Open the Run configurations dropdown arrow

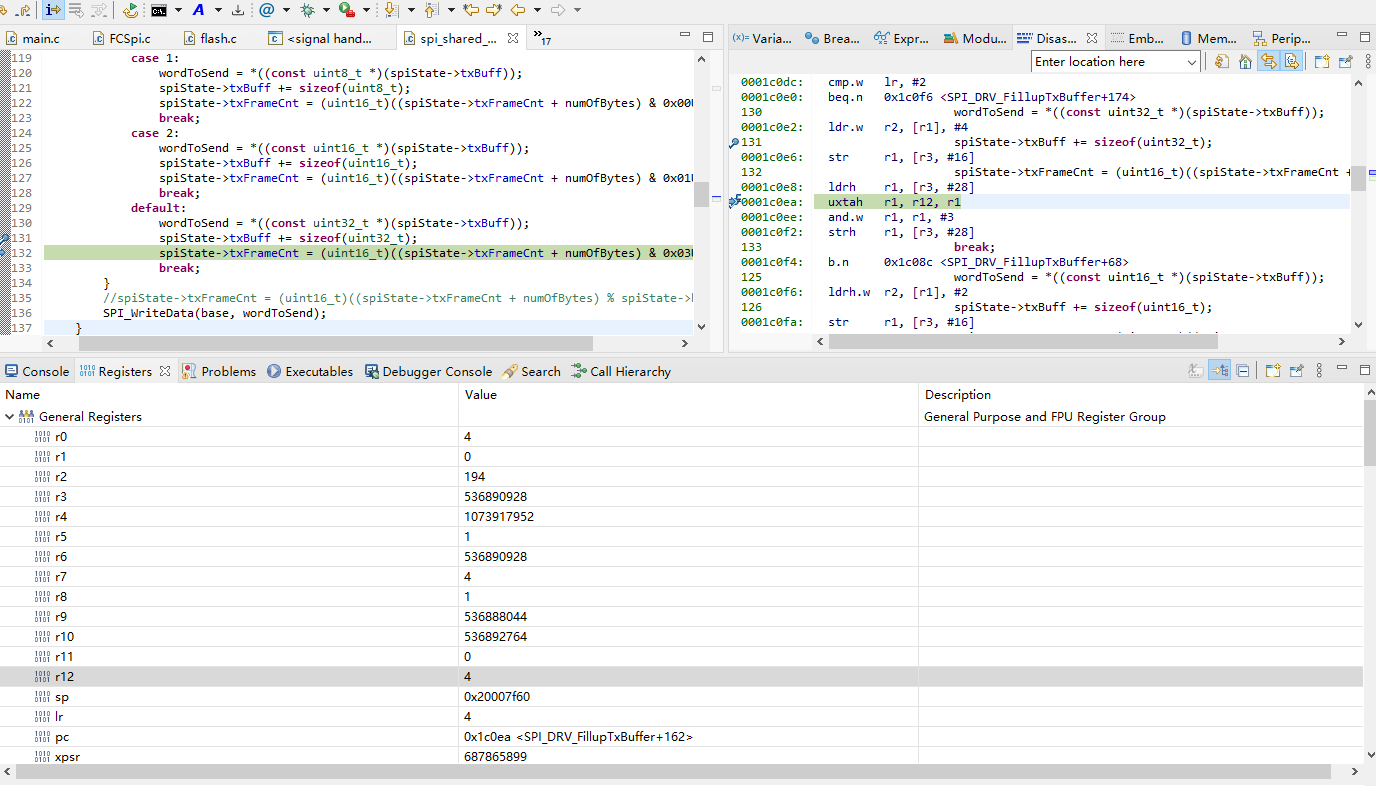pos(365,10)
